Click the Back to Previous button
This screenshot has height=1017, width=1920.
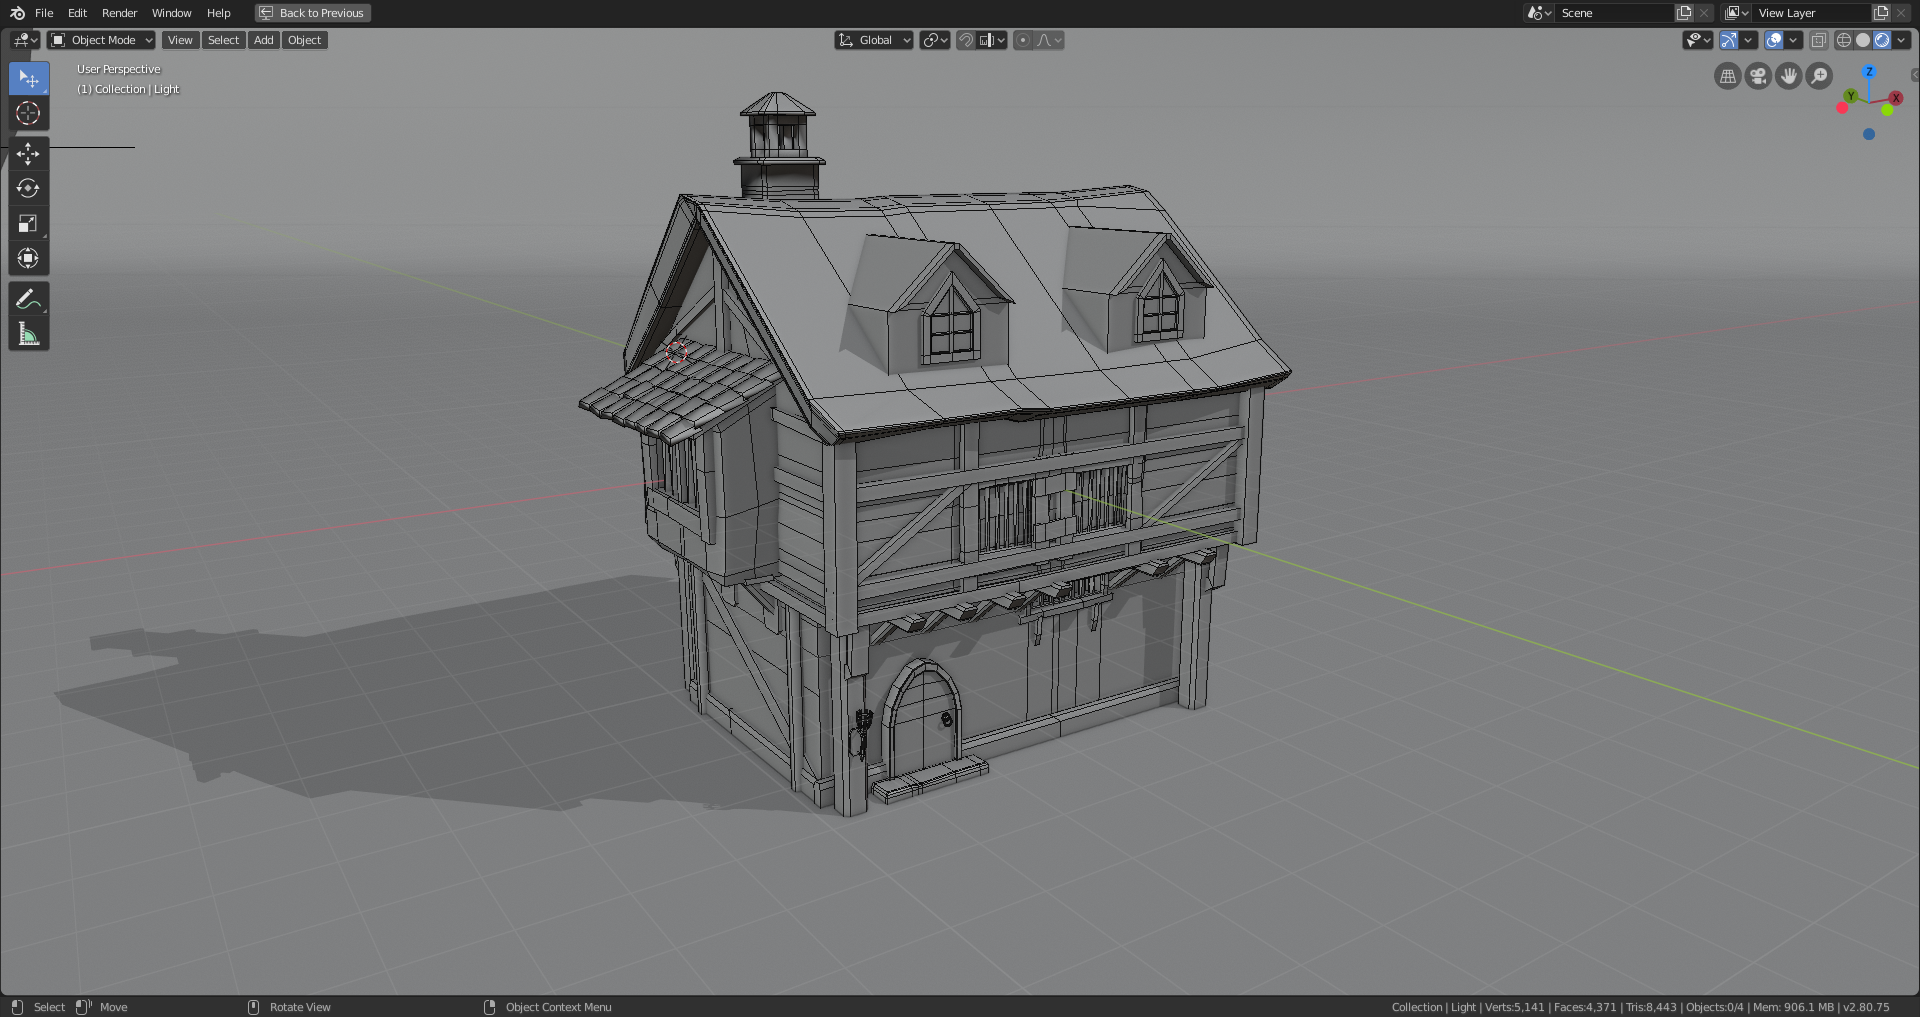tap(312, 13)
